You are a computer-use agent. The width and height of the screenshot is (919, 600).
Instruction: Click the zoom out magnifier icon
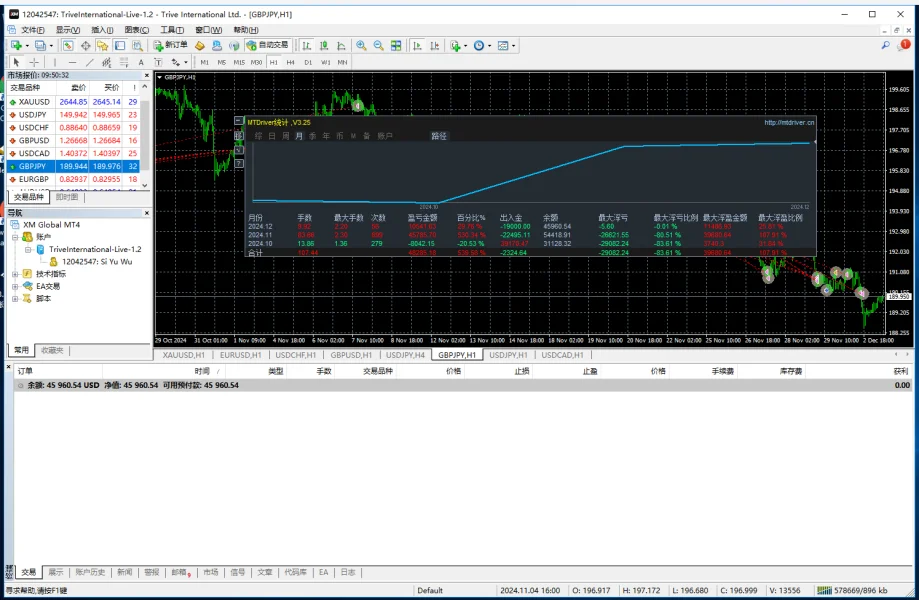378,45
